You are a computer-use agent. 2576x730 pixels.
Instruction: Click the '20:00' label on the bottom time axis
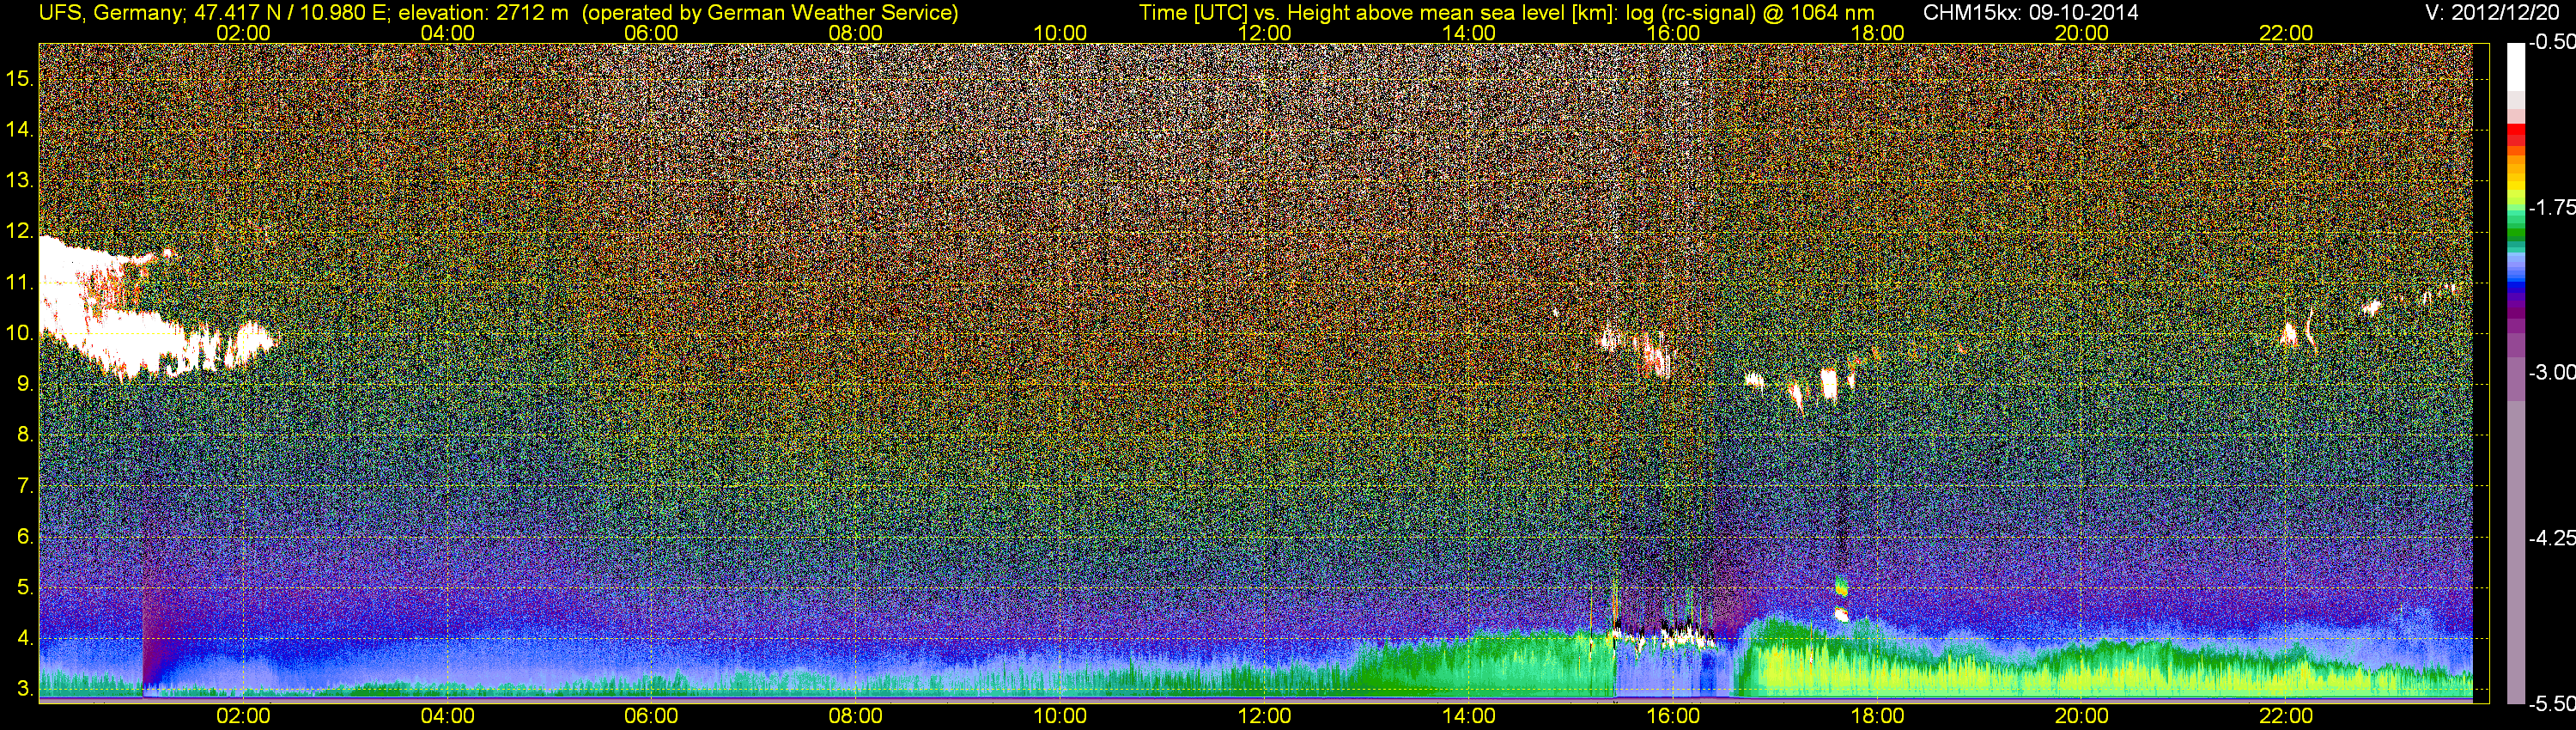point(2082,716)
